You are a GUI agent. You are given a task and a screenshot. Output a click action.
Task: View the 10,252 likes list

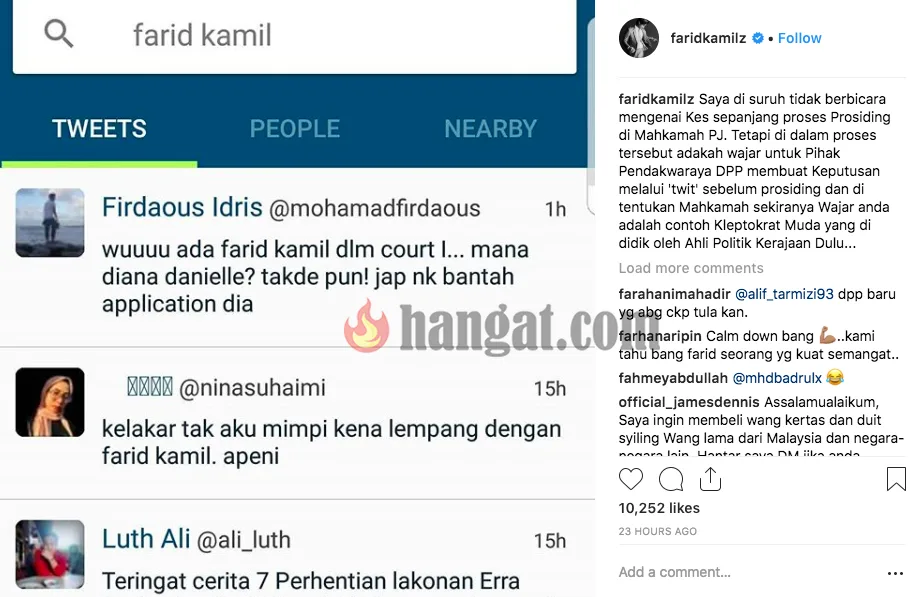click(659, 508)
